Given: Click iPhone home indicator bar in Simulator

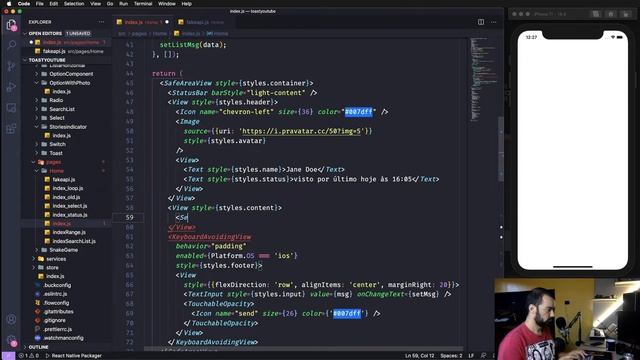Looking at the screenshot, I should pos(573,267).
